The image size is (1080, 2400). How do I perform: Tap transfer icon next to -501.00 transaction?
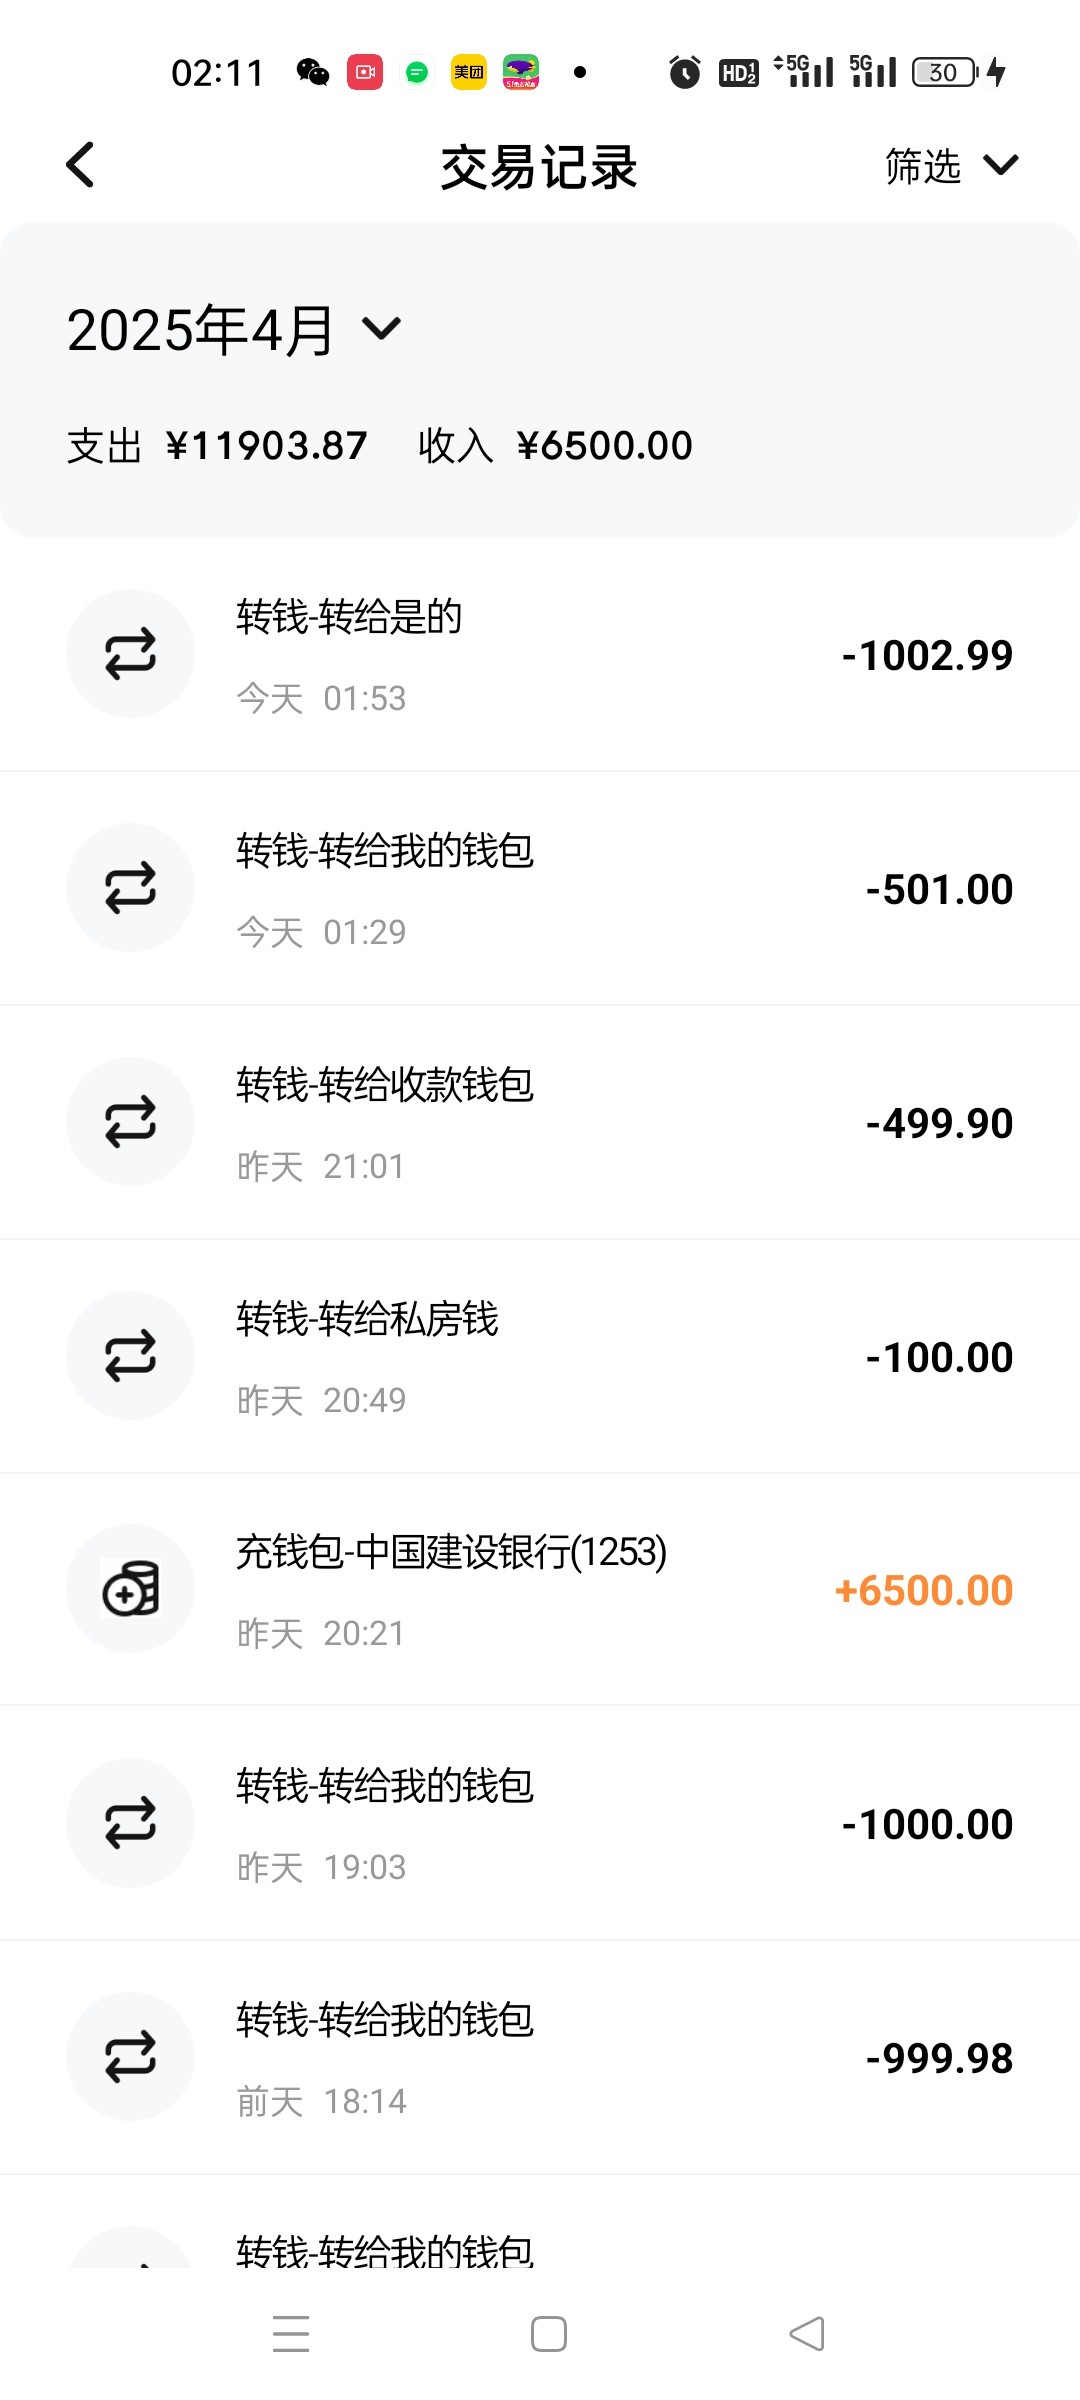[130, 888]
